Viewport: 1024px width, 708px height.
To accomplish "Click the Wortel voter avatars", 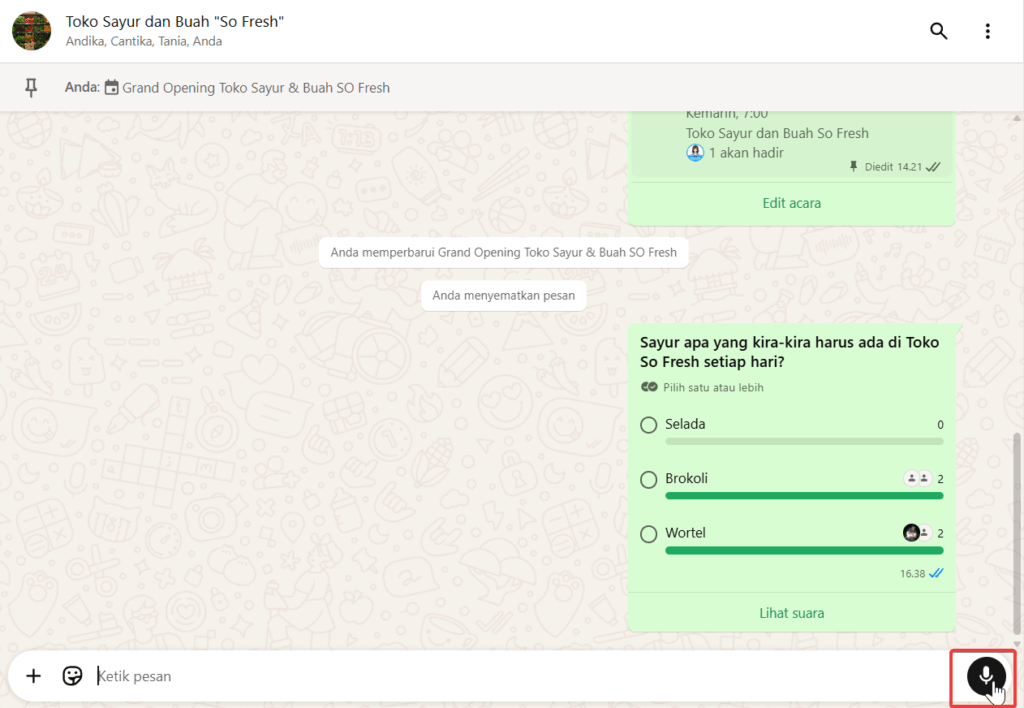I will (916, 533).
